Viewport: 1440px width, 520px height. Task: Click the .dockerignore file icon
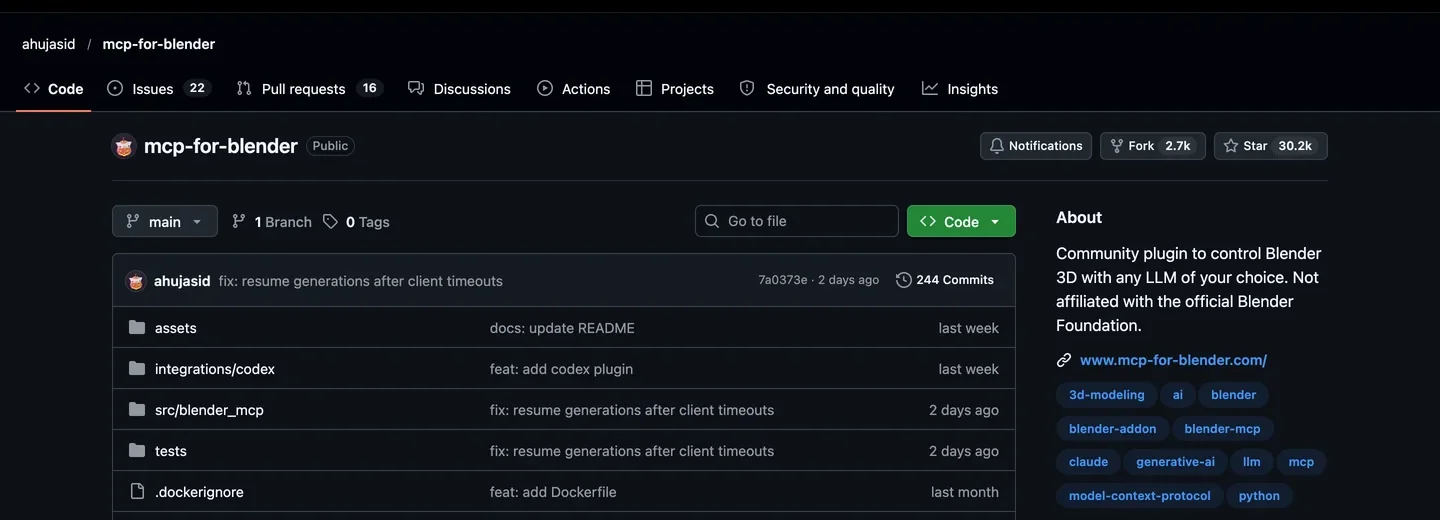[137, 492]
